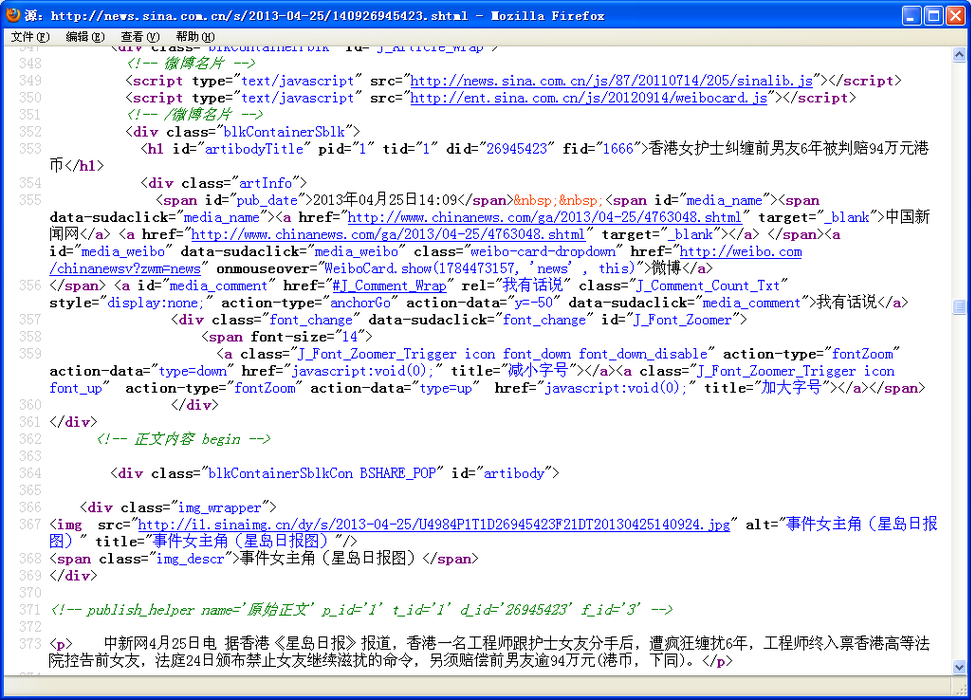Open the 帮助 menu

tap(193, 37)
